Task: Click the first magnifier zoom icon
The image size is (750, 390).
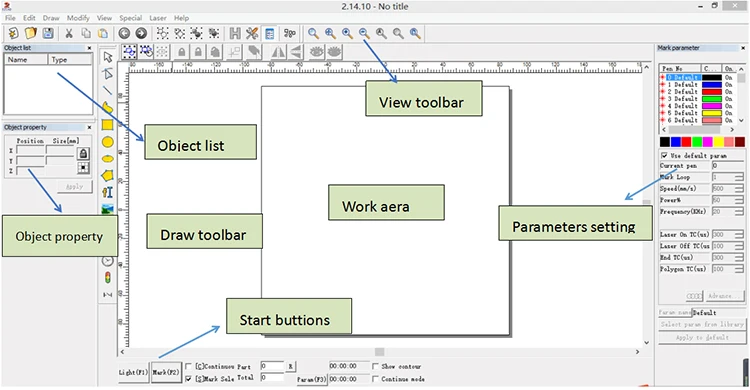Action: 313,33
